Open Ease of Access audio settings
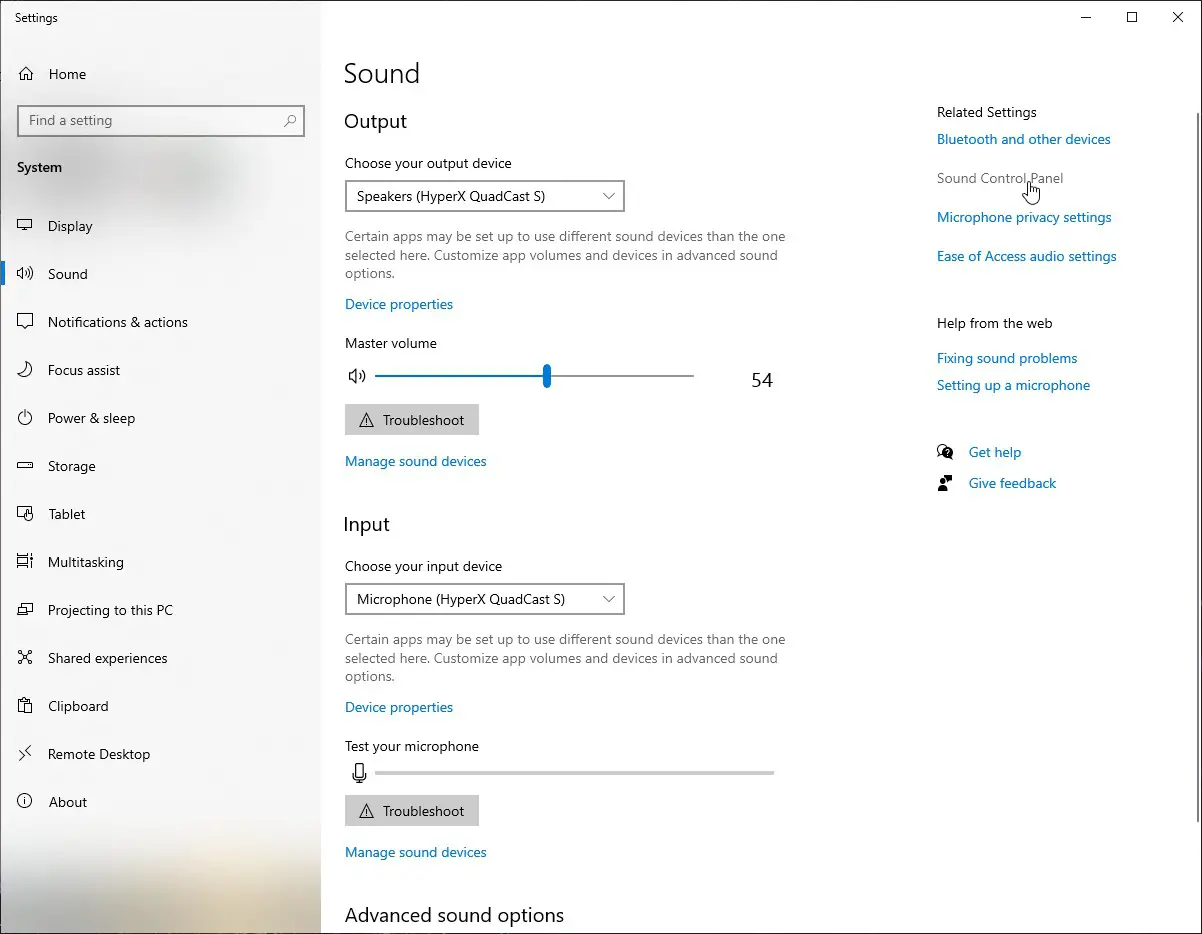This screenshot has width=1202, height=934. point(1027,256)
